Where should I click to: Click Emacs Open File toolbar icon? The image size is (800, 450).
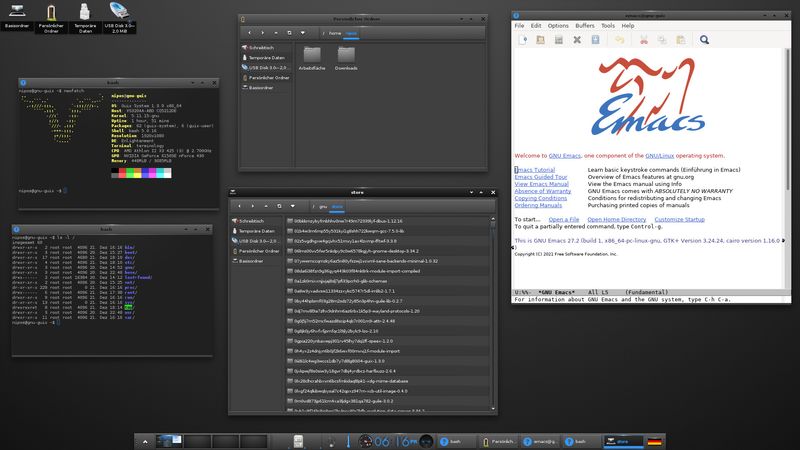540,40
